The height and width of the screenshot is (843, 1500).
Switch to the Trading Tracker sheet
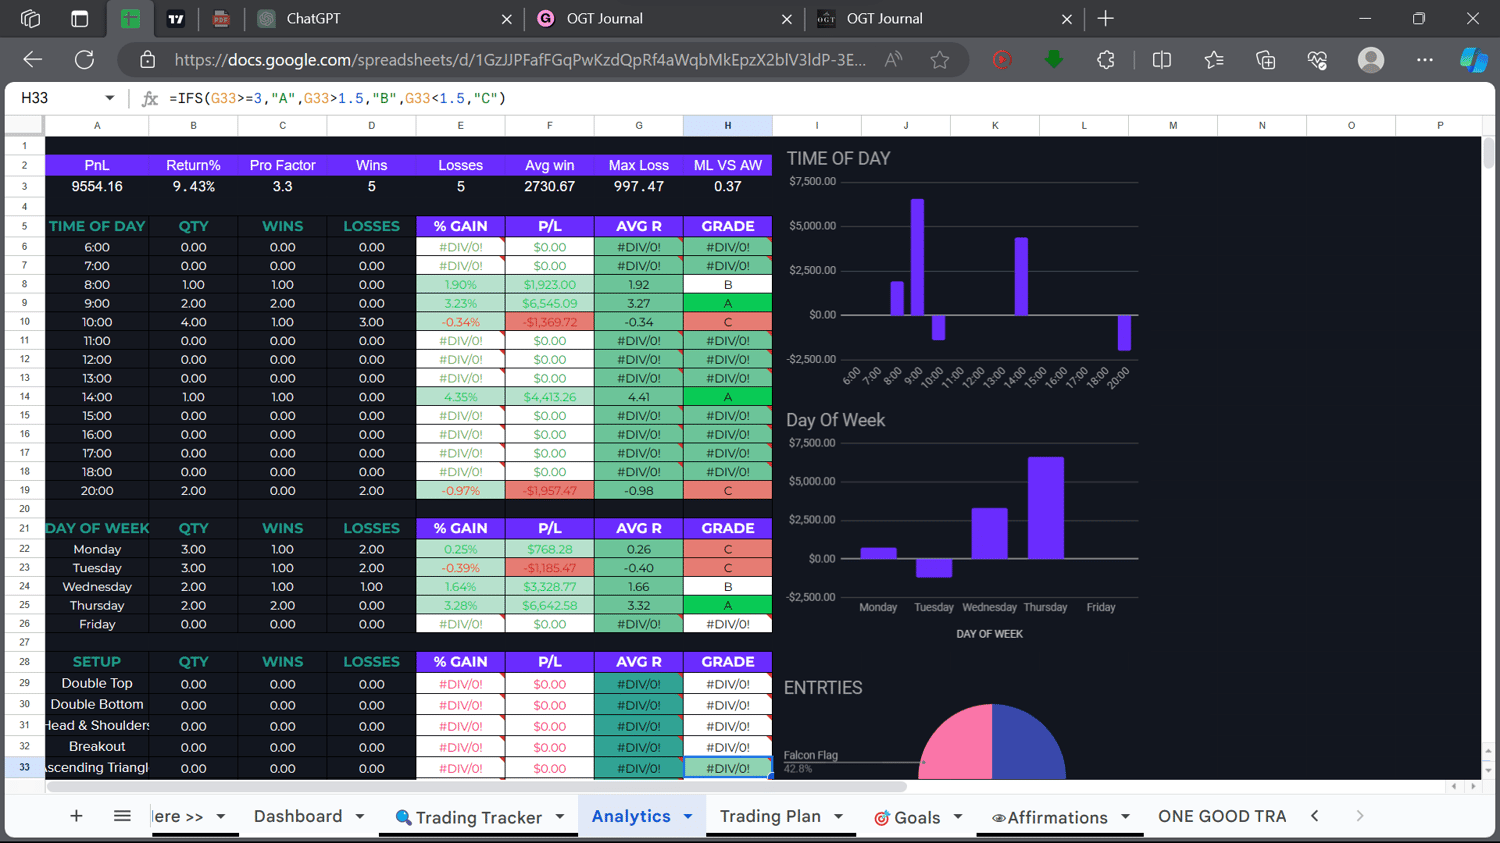(468, 817)
